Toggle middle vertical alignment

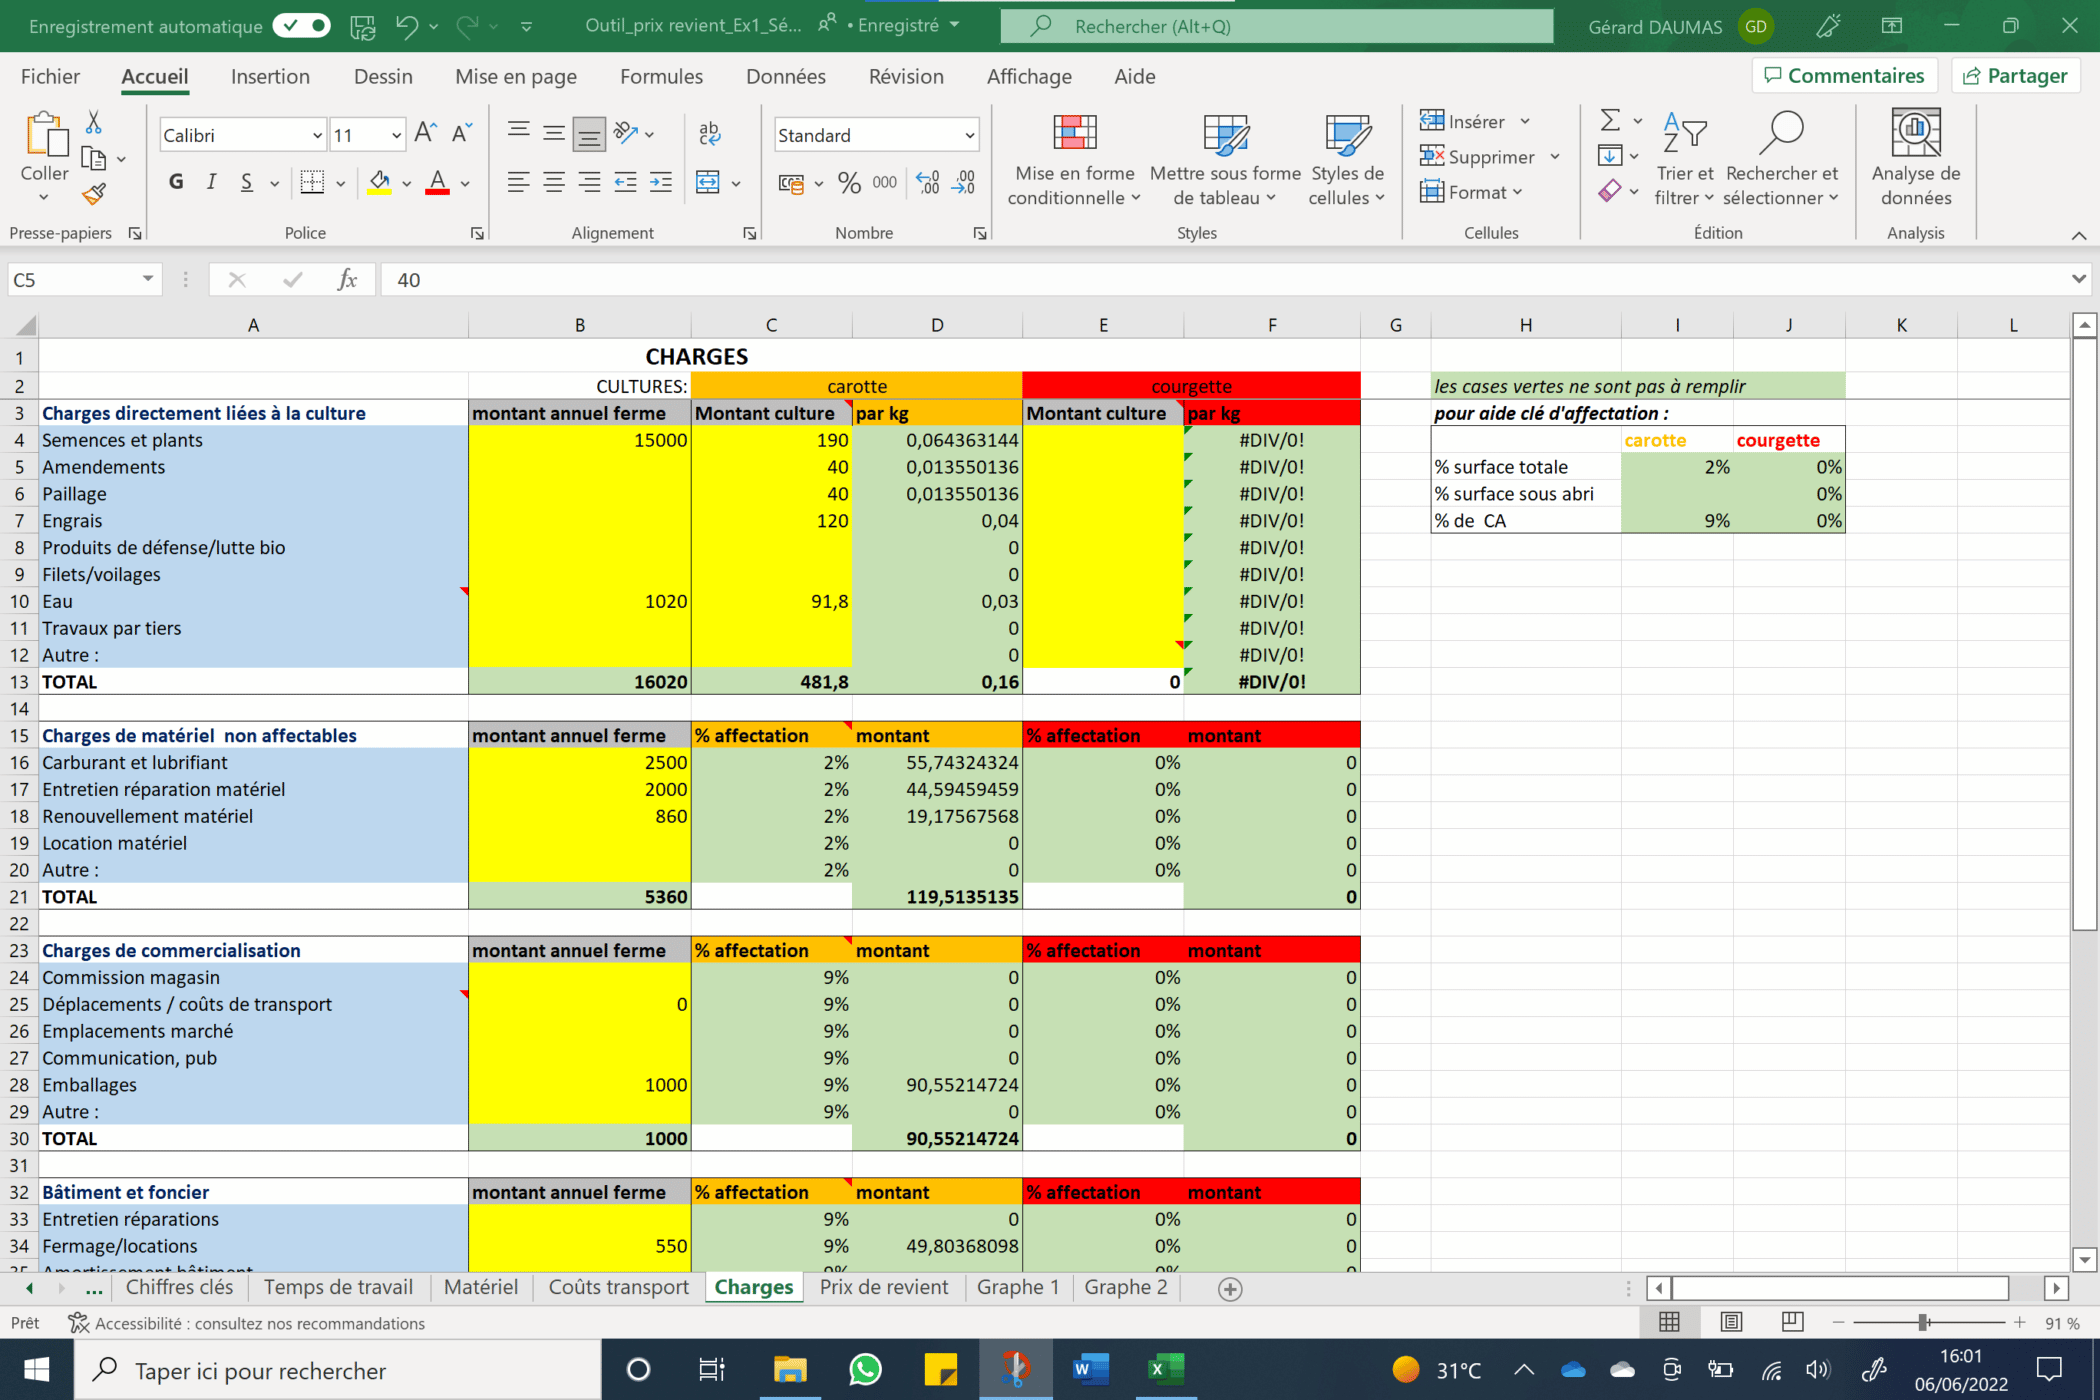coord(553,133)
